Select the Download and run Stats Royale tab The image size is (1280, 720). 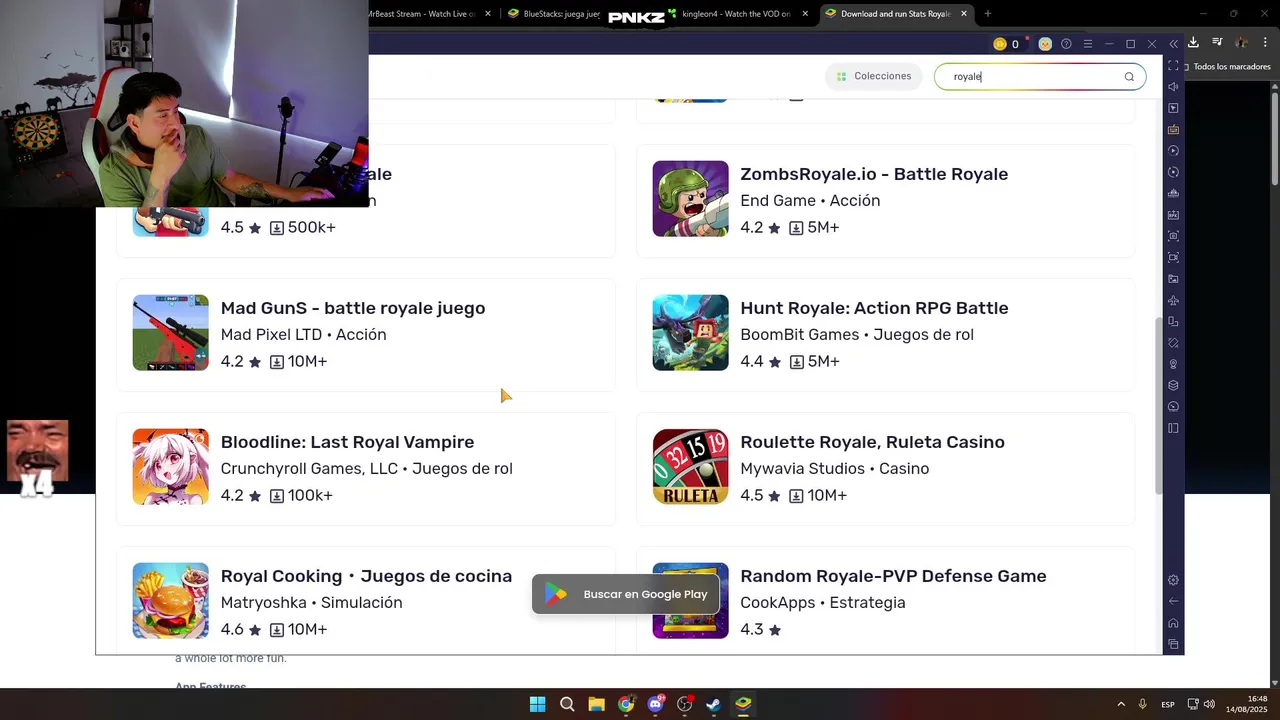897,14
